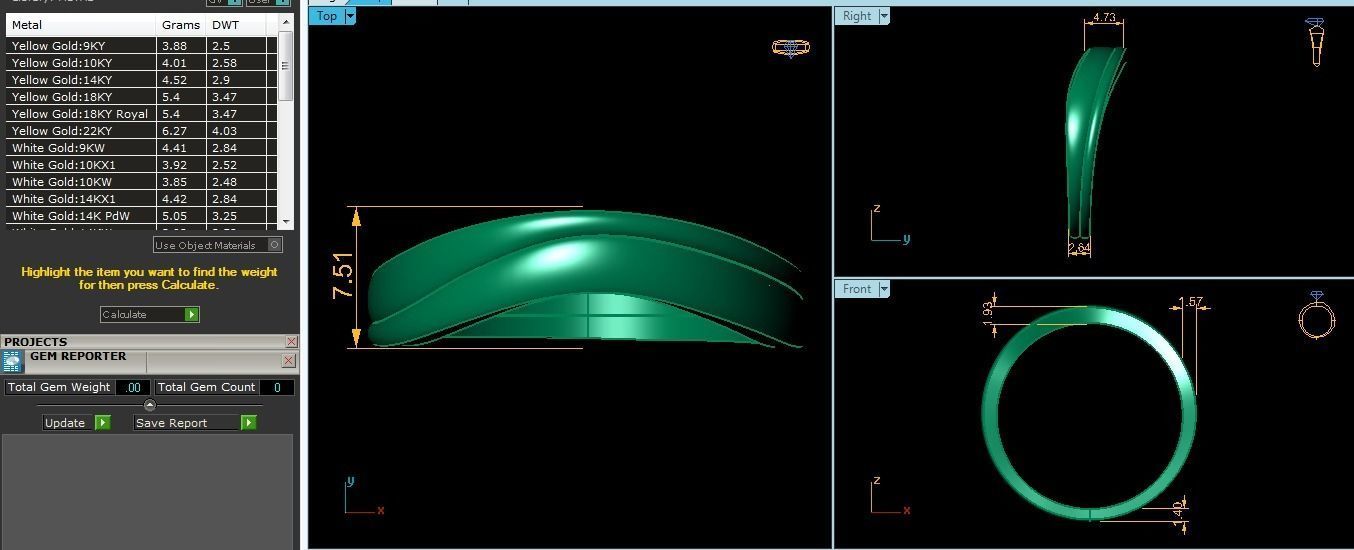The height and width of the screenshot is (550, 1354).
Task: Toggle the Use Object Materials option
Action: [x=275, y=245]
